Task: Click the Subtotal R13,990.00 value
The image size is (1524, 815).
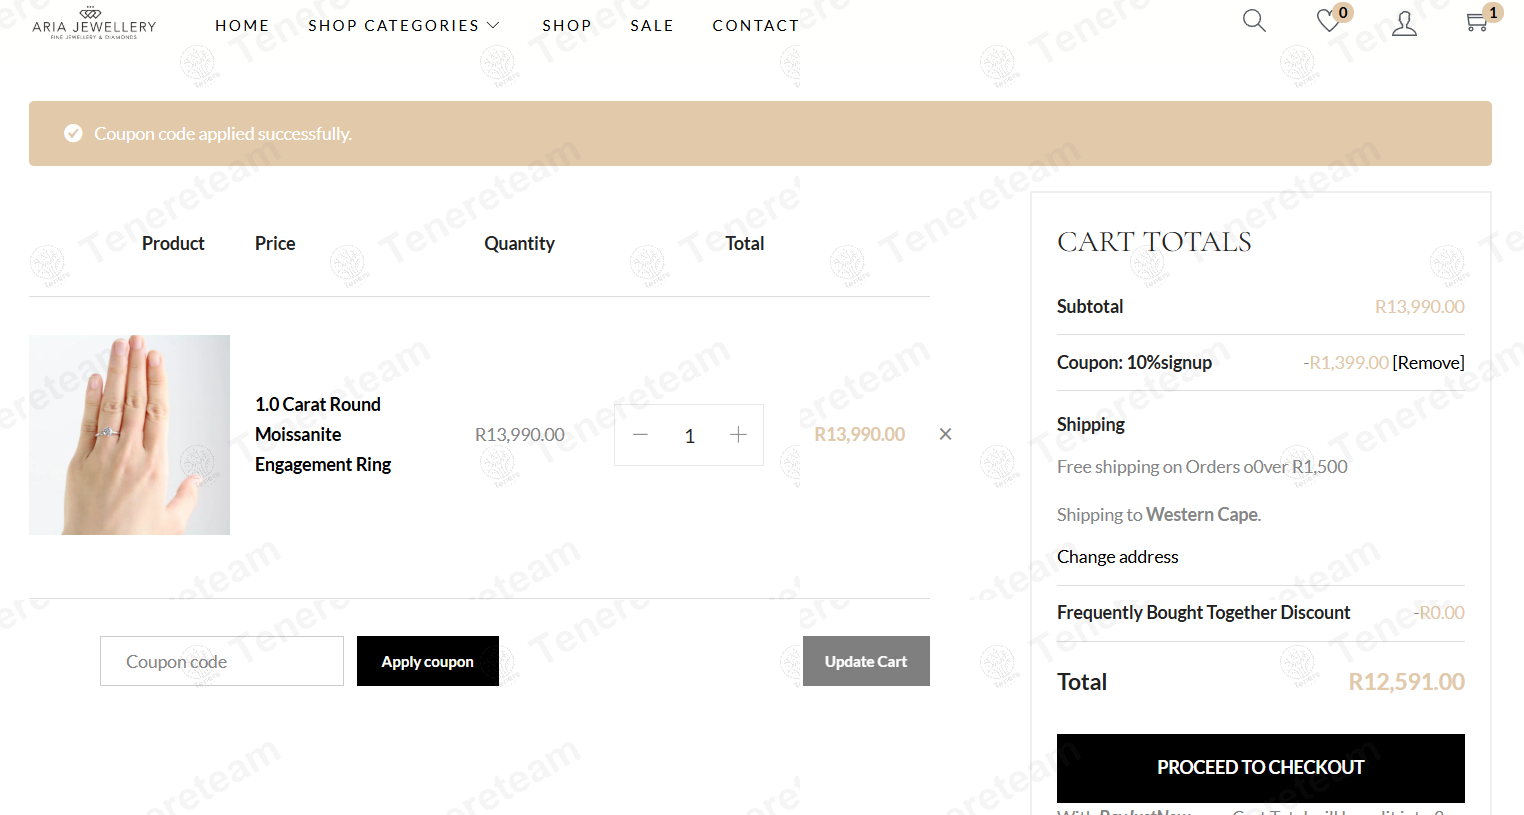Action: (1420, 307)
